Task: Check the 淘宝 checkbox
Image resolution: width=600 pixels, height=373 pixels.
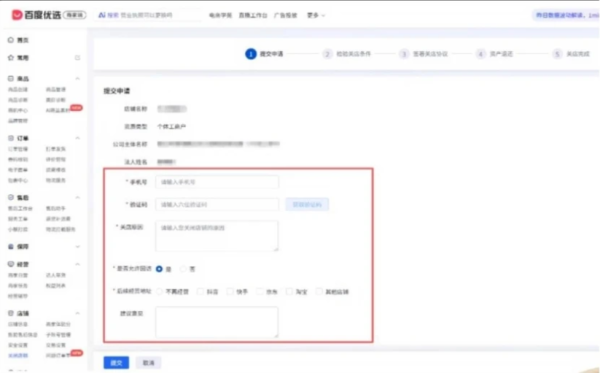Action: pos(289,292)
